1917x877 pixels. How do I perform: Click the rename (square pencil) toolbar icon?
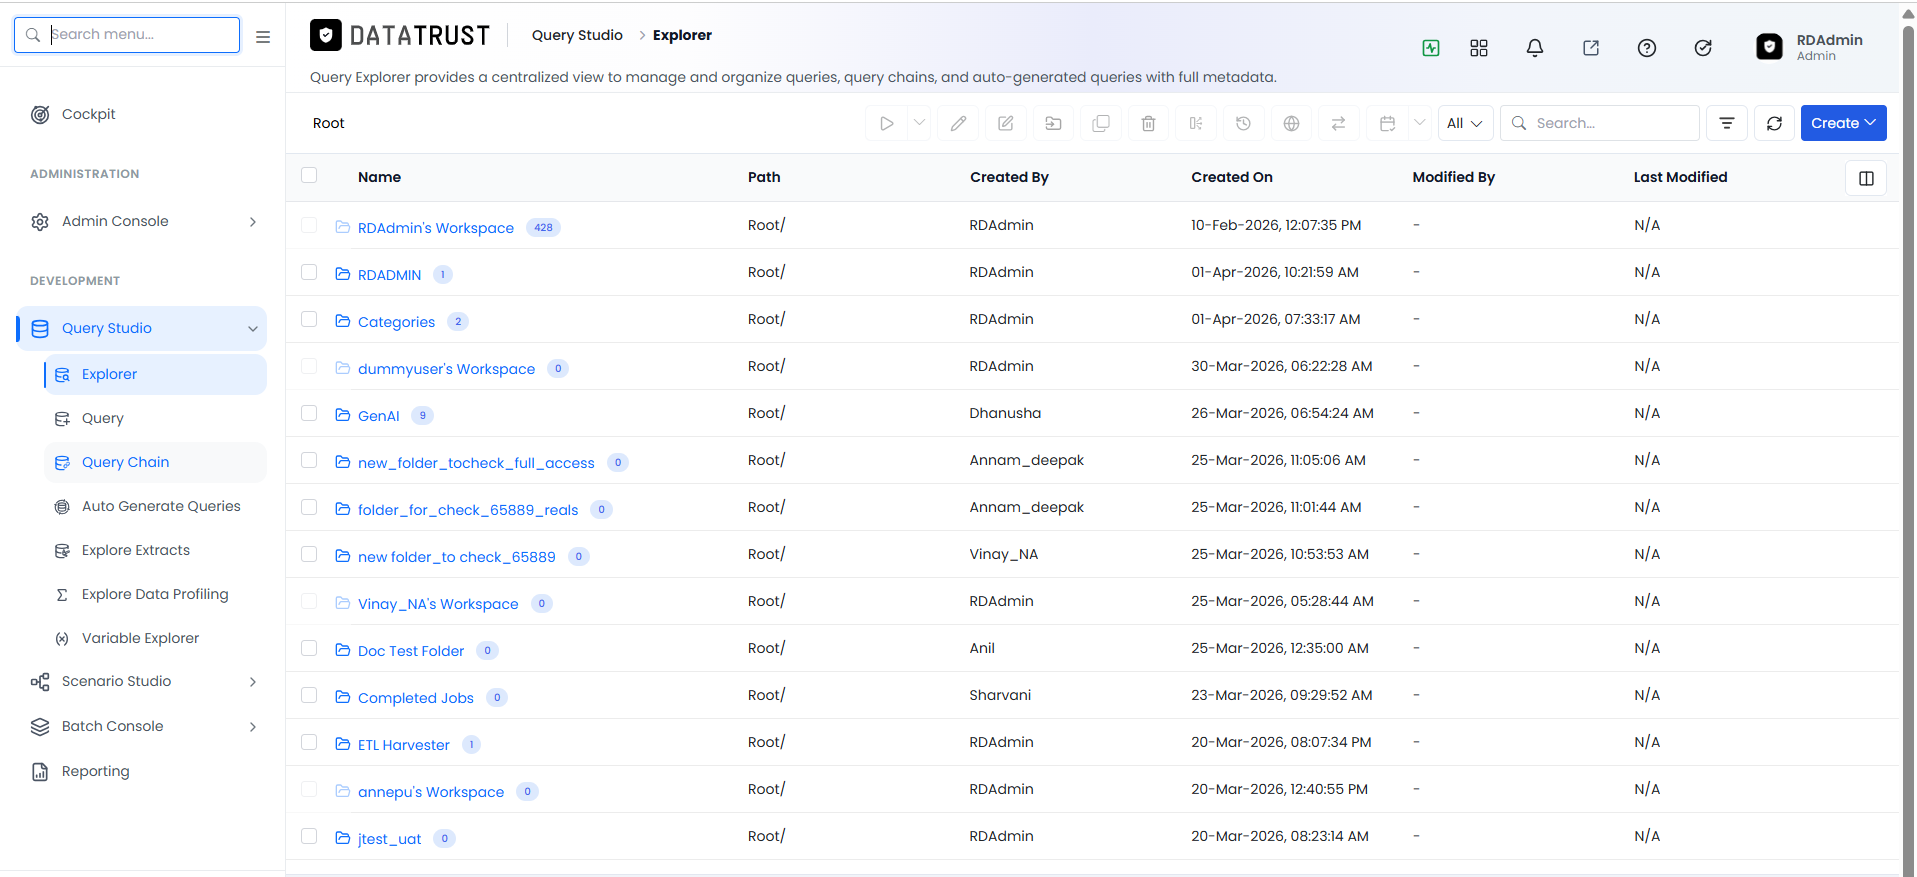1006,123
